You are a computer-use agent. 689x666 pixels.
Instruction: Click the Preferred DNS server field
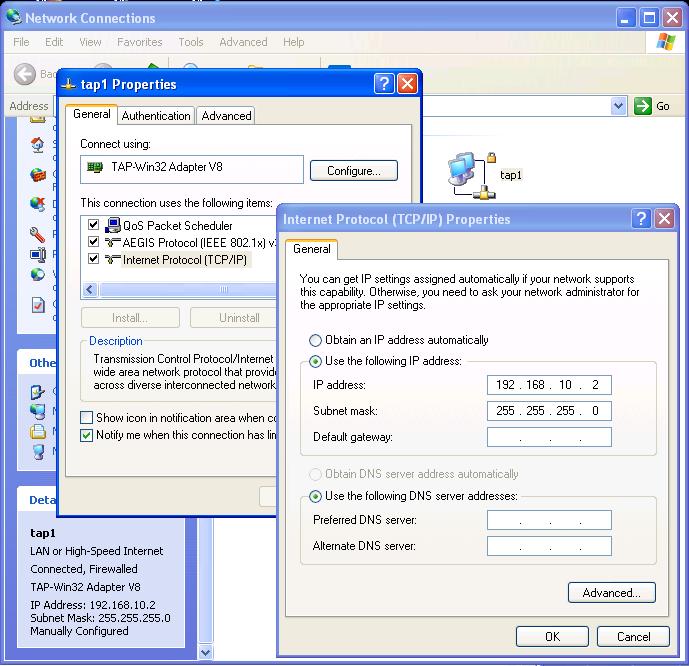click(x=549, y=520)
